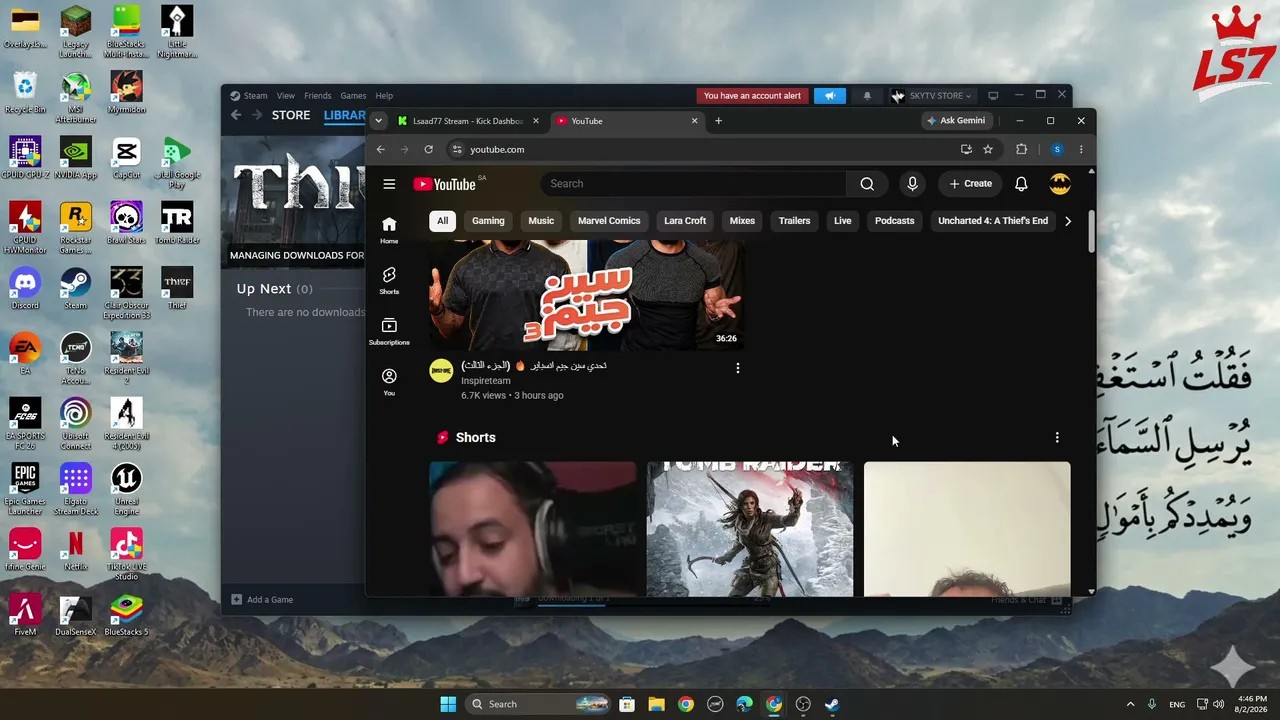Select the Lara Croft chip
Viewport: 1280px width, 720px height.
tap(685, 221)
